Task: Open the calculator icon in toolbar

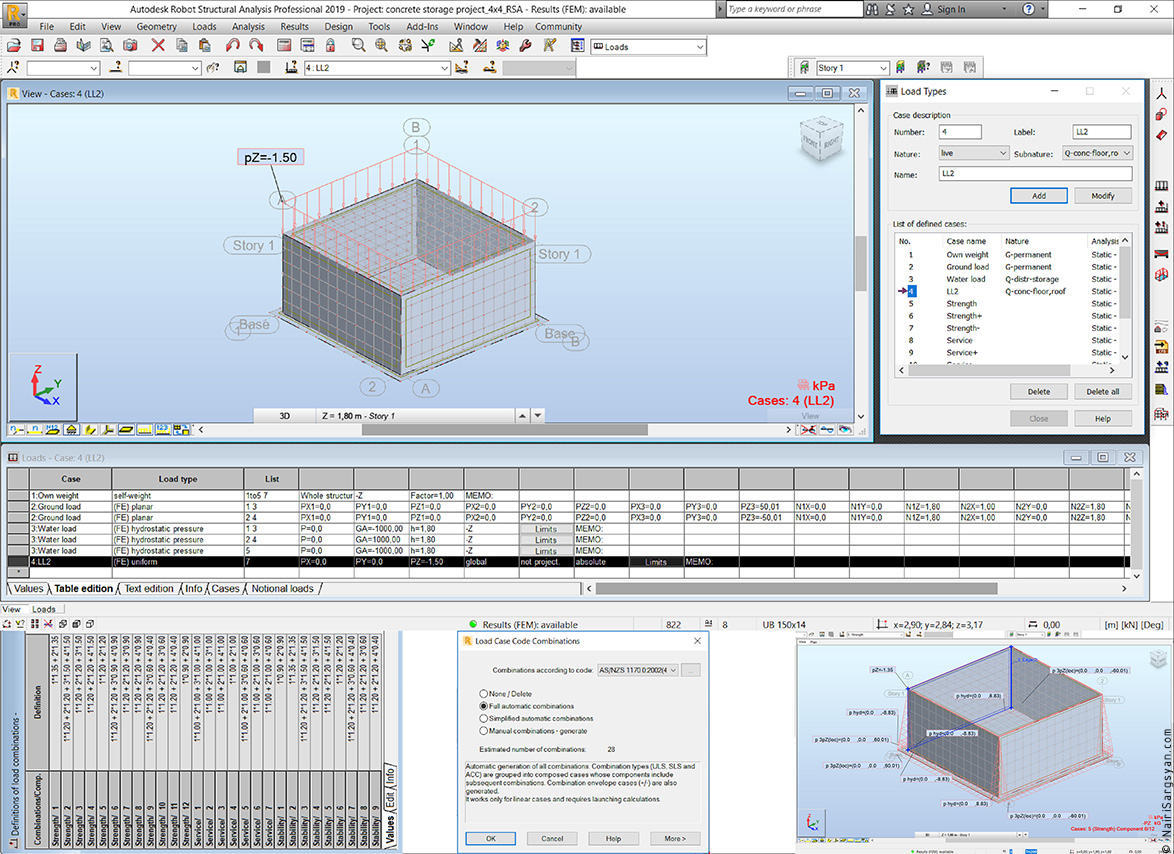Action: pyautogui.click(x=284, y=46)
